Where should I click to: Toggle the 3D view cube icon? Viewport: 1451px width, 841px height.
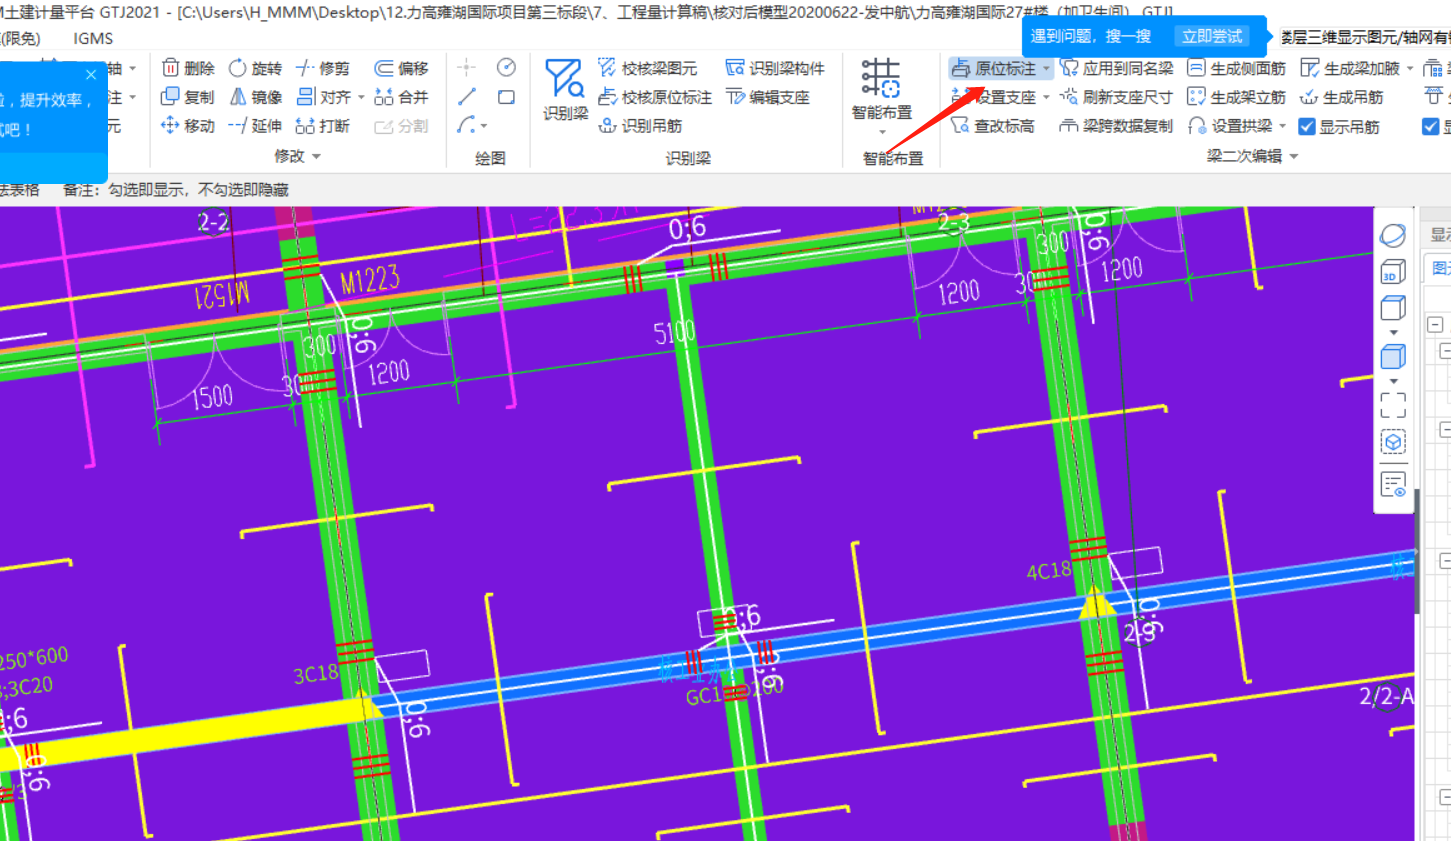1393,272
